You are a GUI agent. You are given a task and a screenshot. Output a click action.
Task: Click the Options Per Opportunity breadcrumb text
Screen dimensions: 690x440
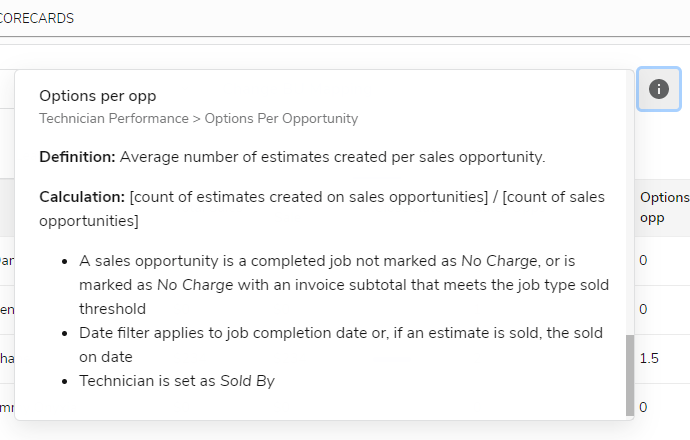281,118
